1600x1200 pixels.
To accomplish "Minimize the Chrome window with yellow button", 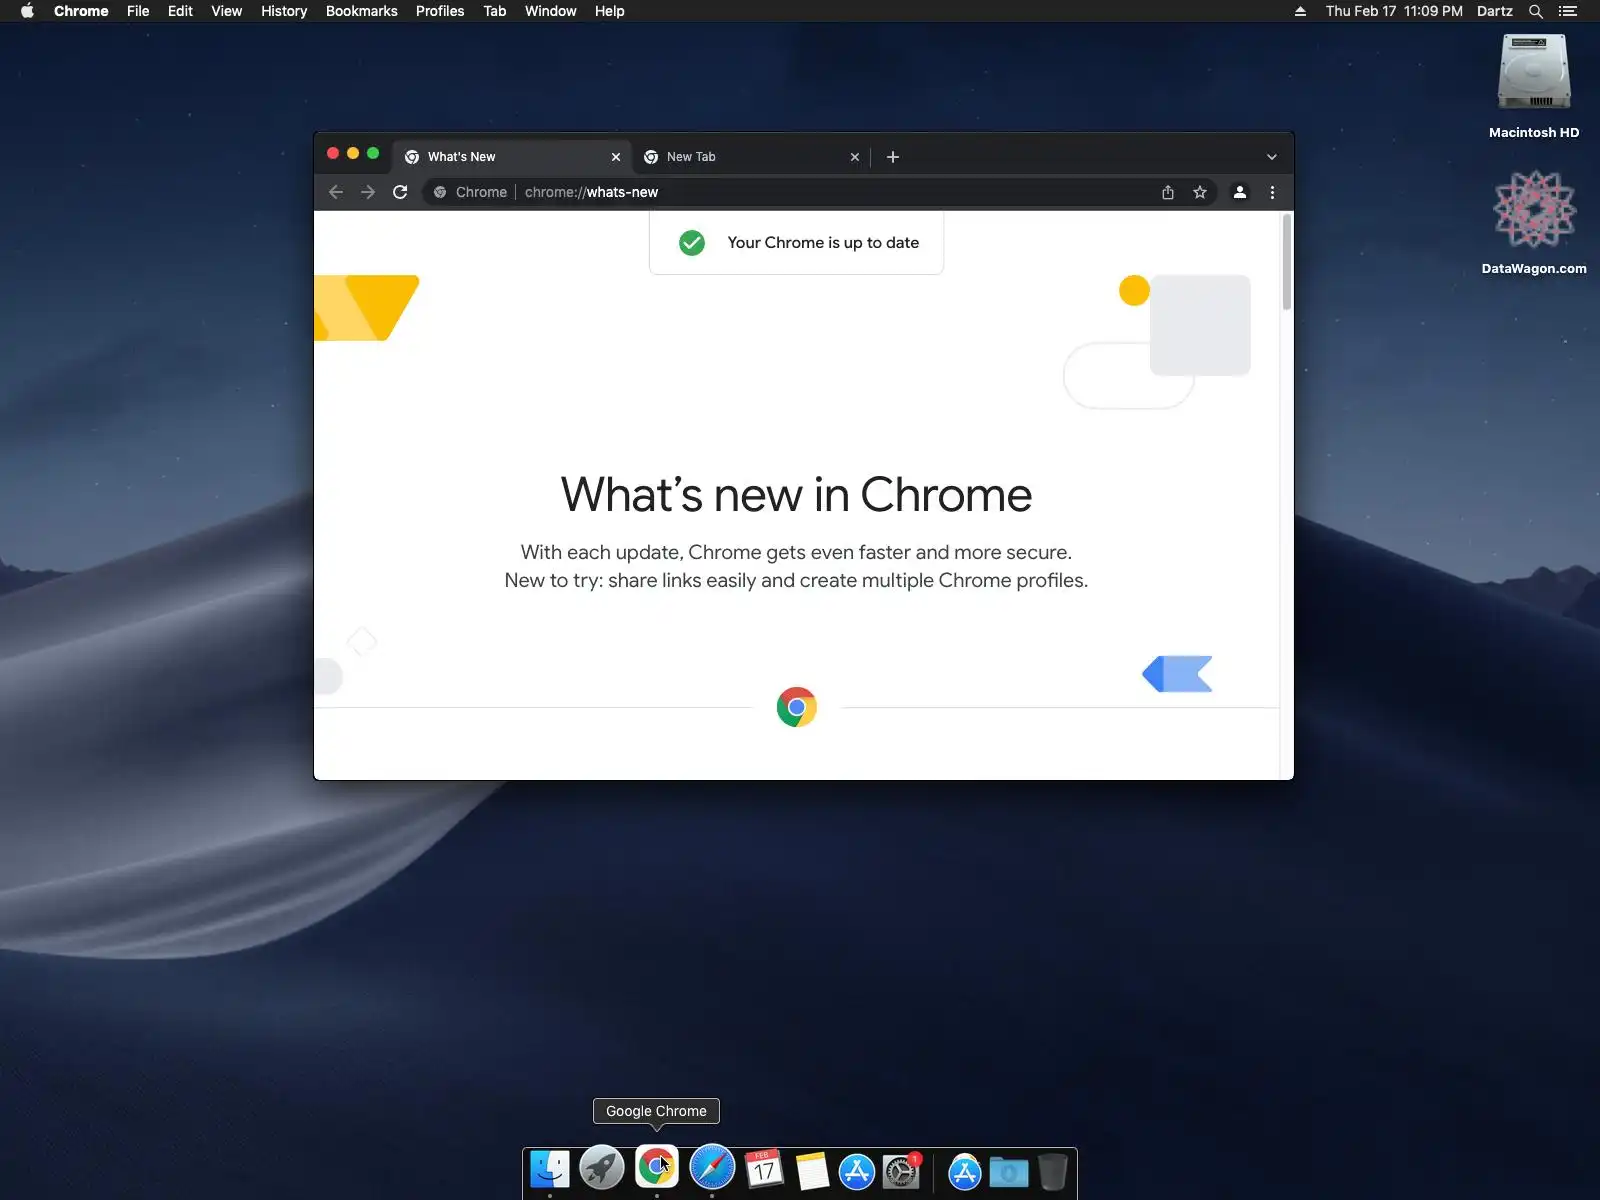I will pos(353,153).
